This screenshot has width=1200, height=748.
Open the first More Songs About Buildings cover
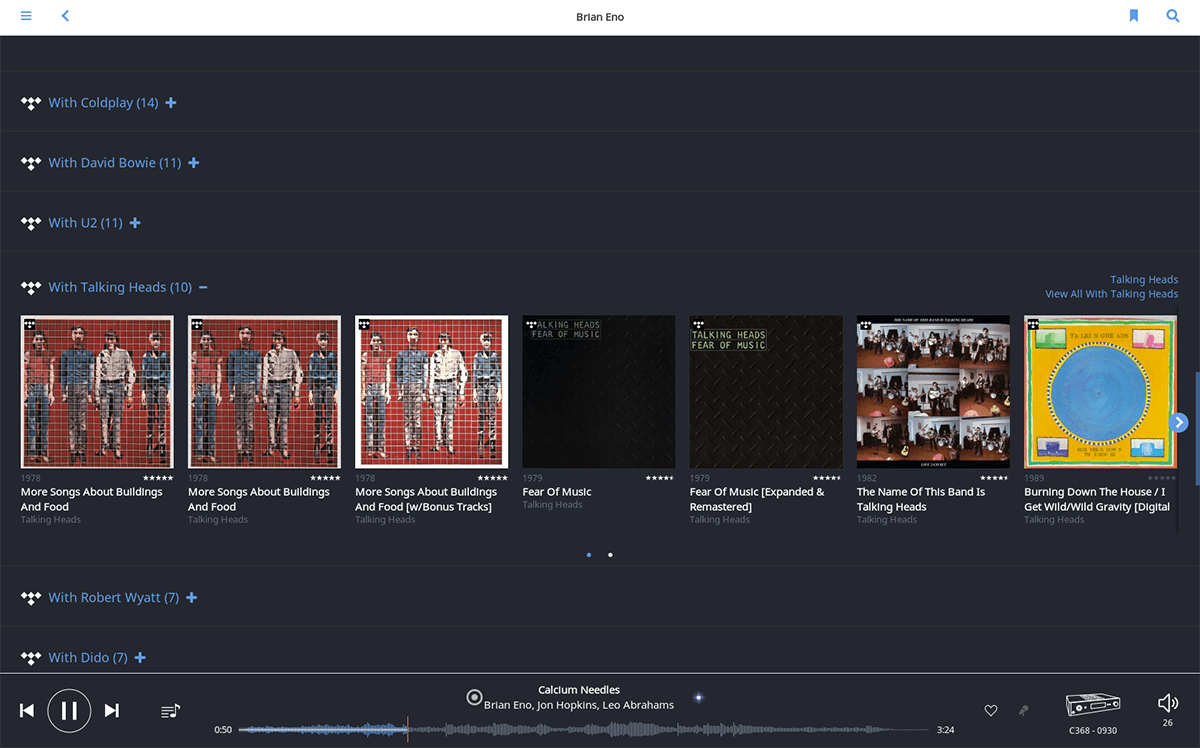point(97,392)
